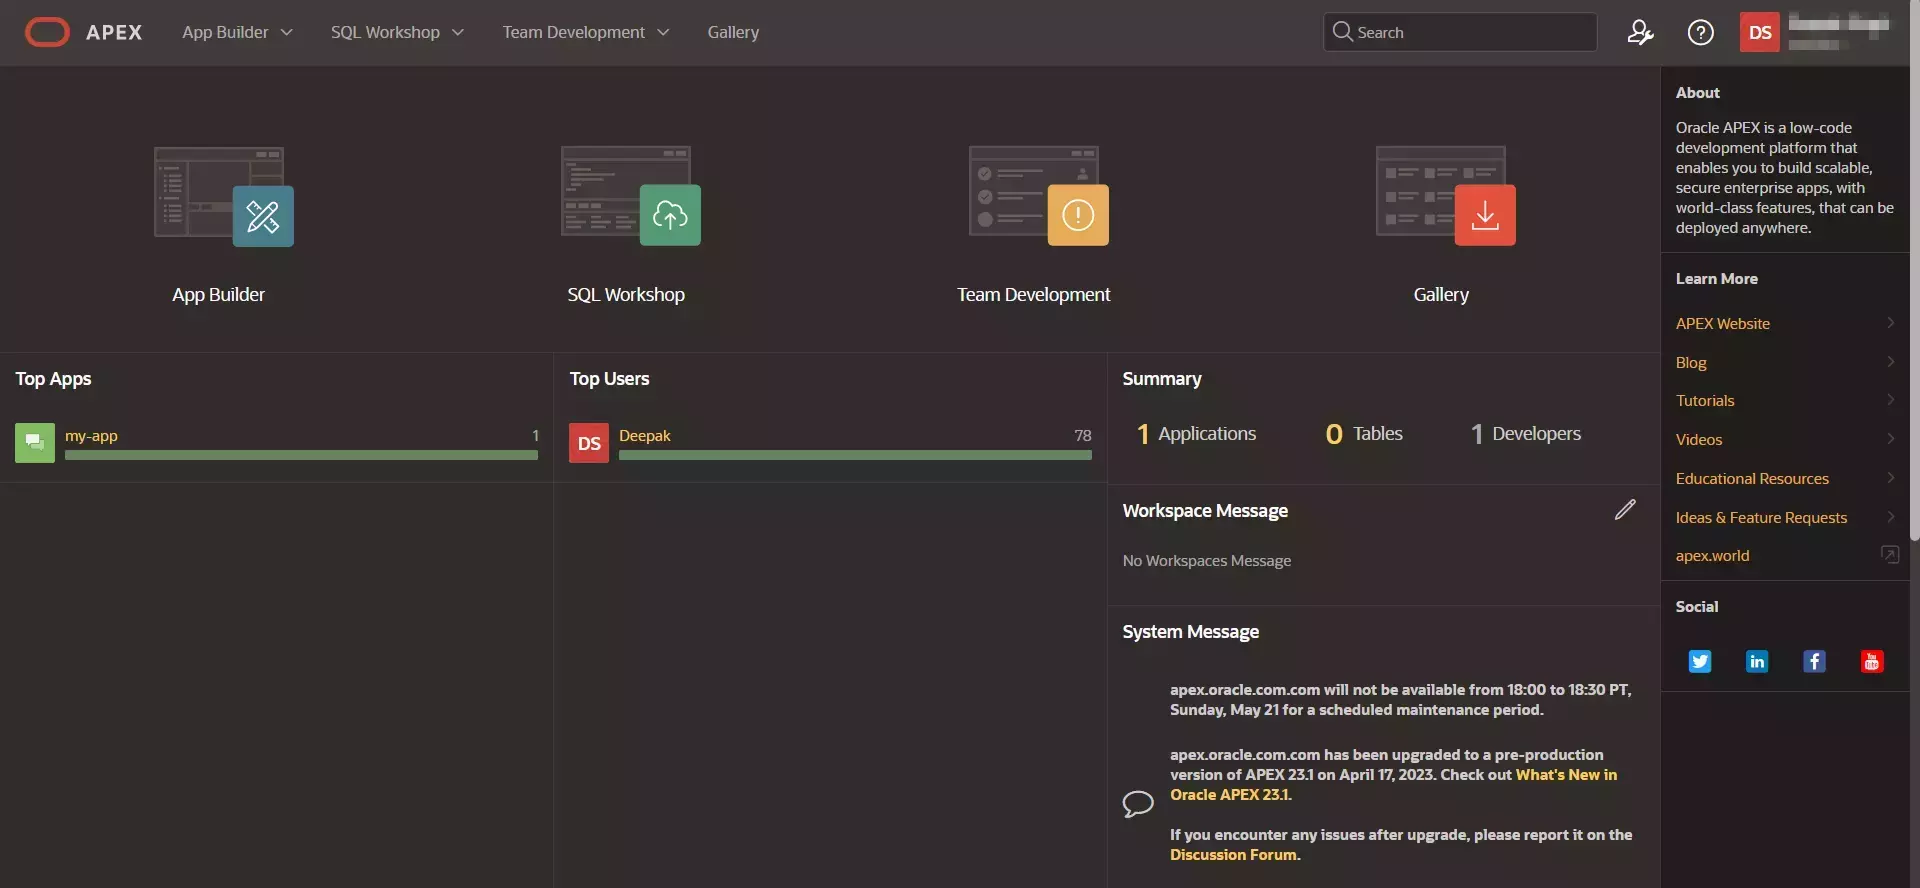This screenshot has height=888, width=1920.
Task: Focus the Search input field
Action: point(1470,33)
